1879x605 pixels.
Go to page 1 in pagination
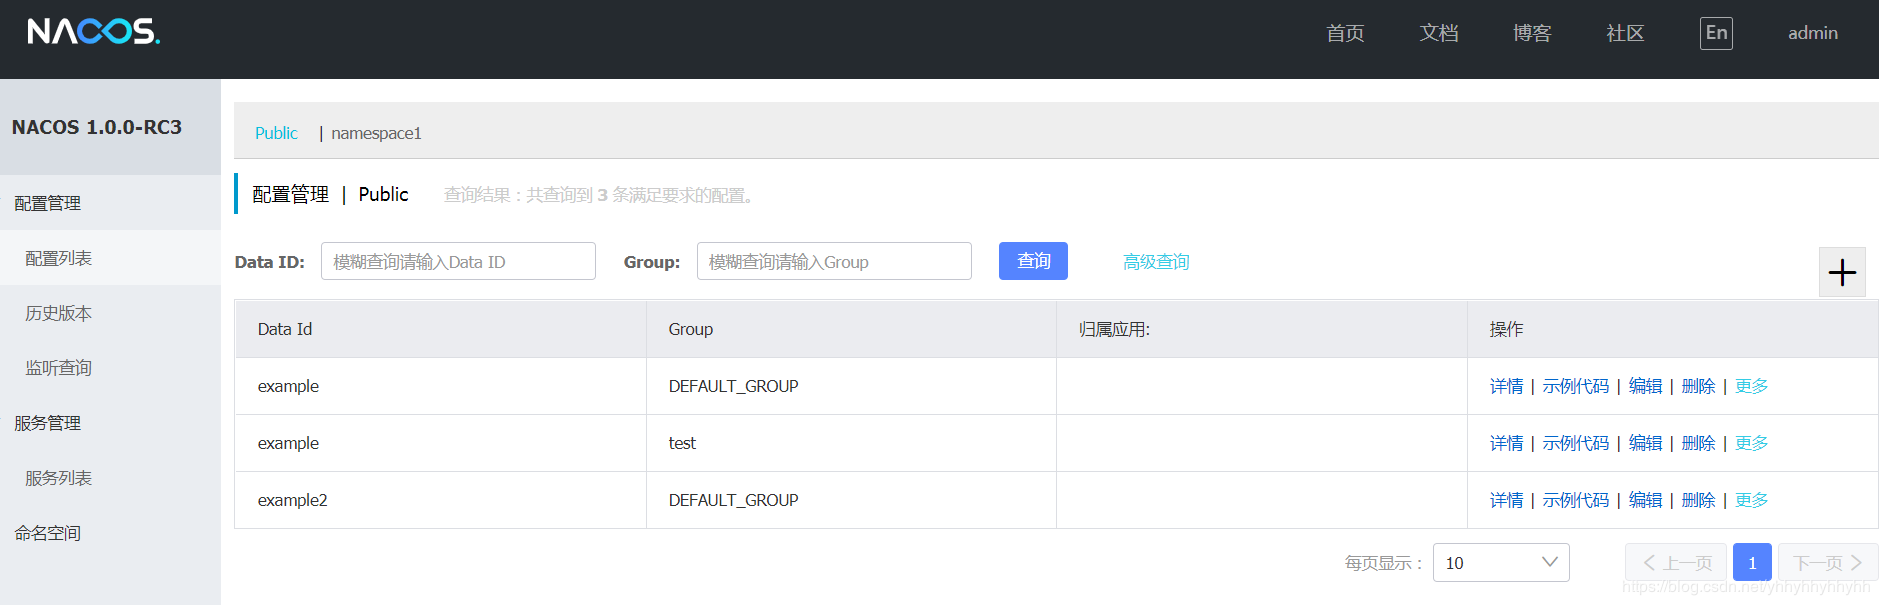pyautogui.click(x=1752, y=562)
